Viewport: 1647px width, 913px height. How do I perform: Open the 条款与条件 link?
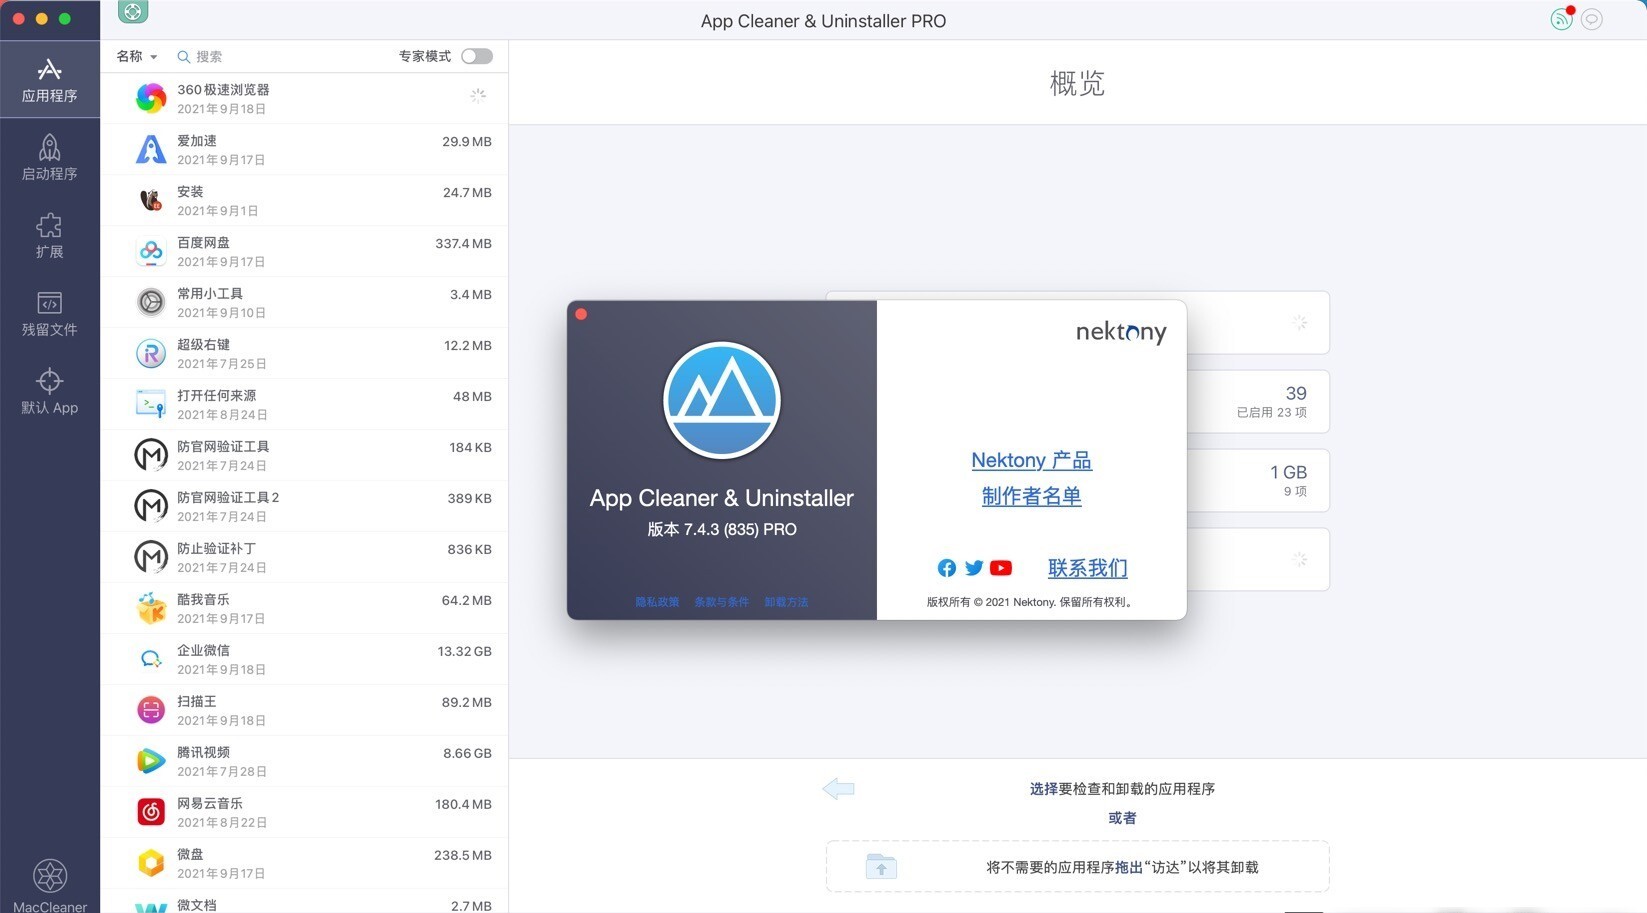(722, 602)
